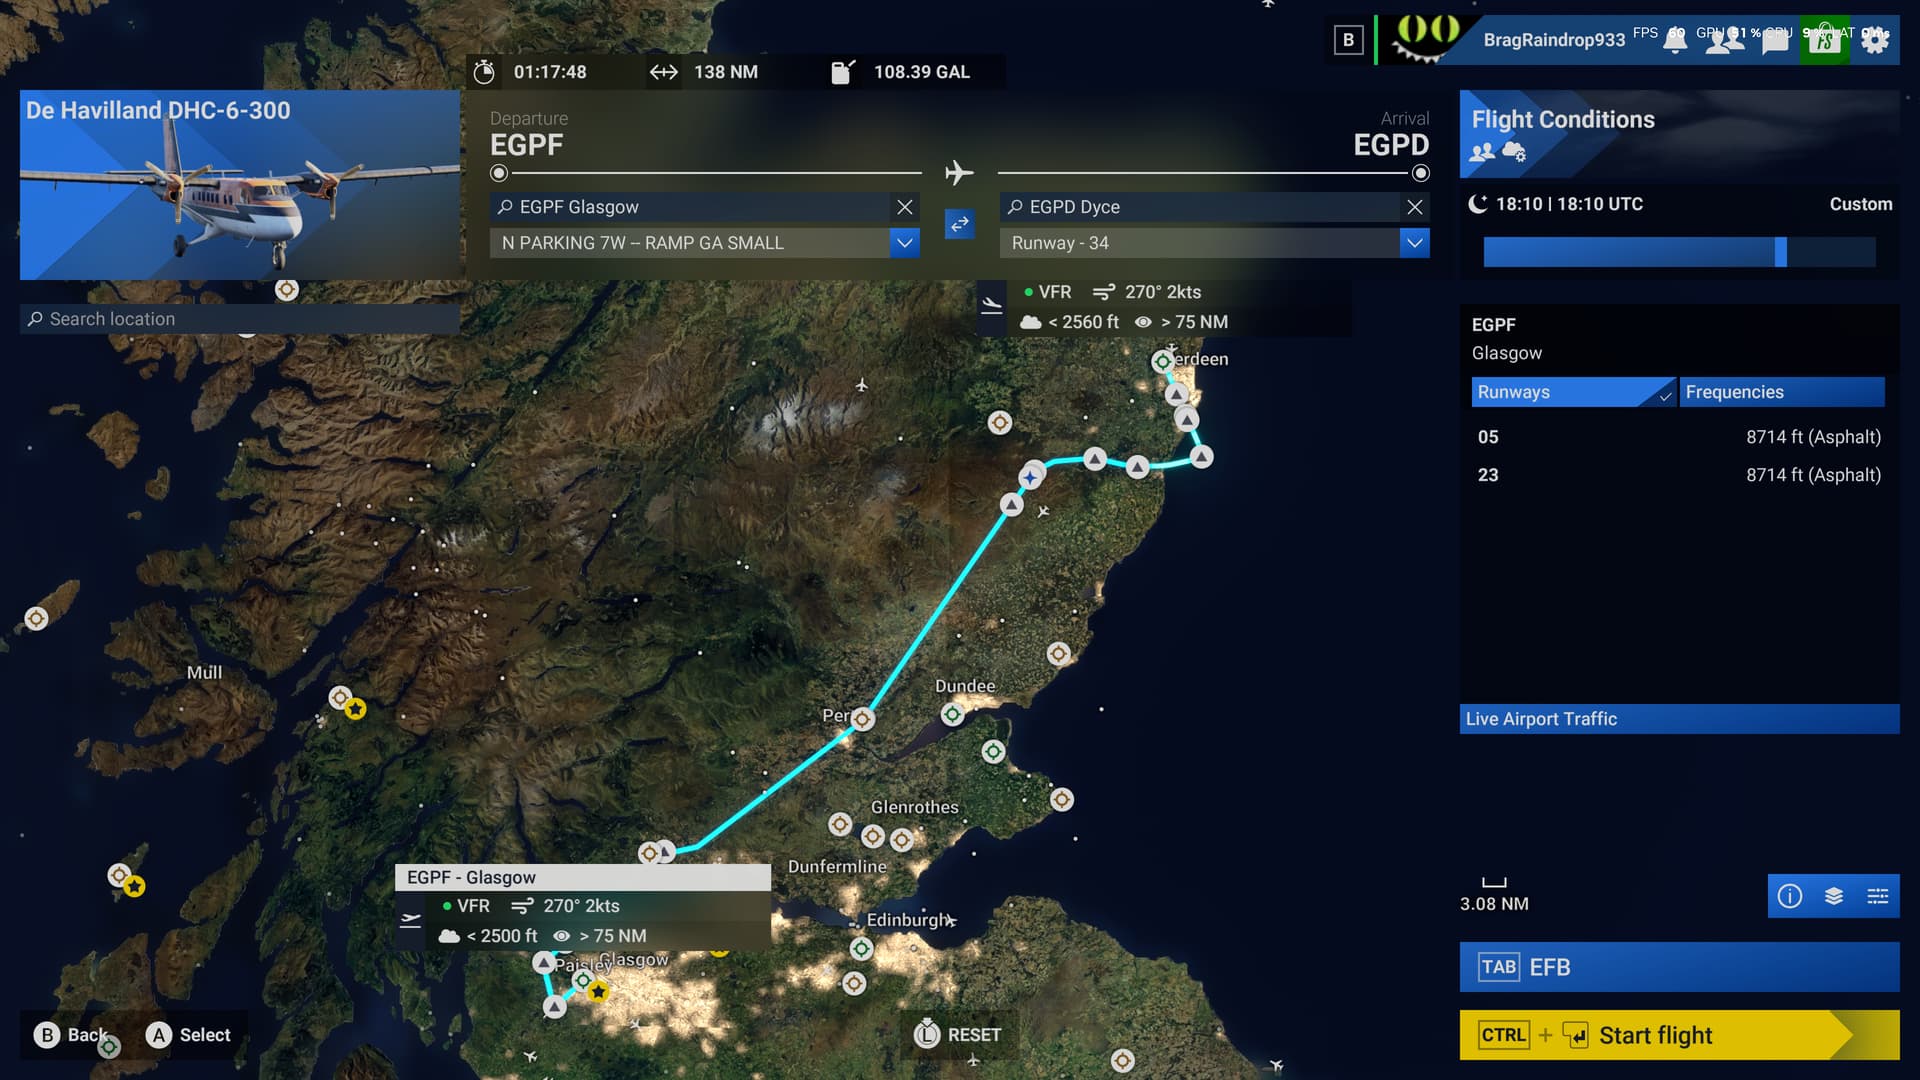Click the De Havilland DHC-6-300 aircraft thumbnail

click(x=240, y=185)
